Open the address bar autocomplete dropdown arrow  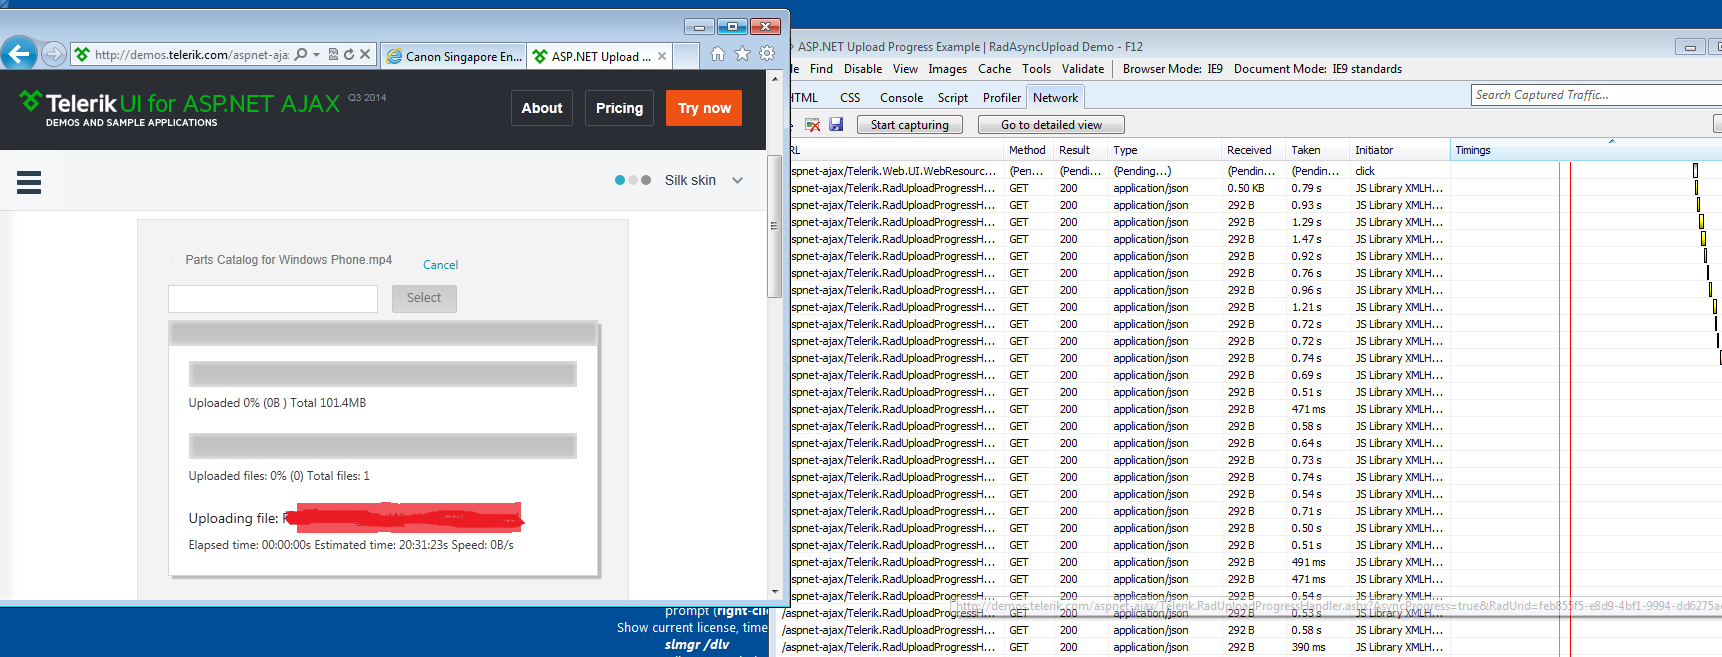click(x=317, y=55)
